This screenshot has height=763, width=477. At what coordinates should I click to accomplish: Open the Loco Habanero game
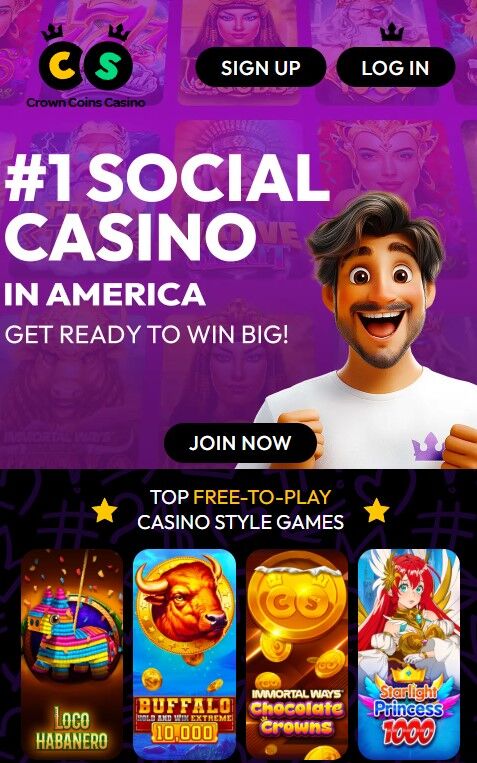[72, 653]
